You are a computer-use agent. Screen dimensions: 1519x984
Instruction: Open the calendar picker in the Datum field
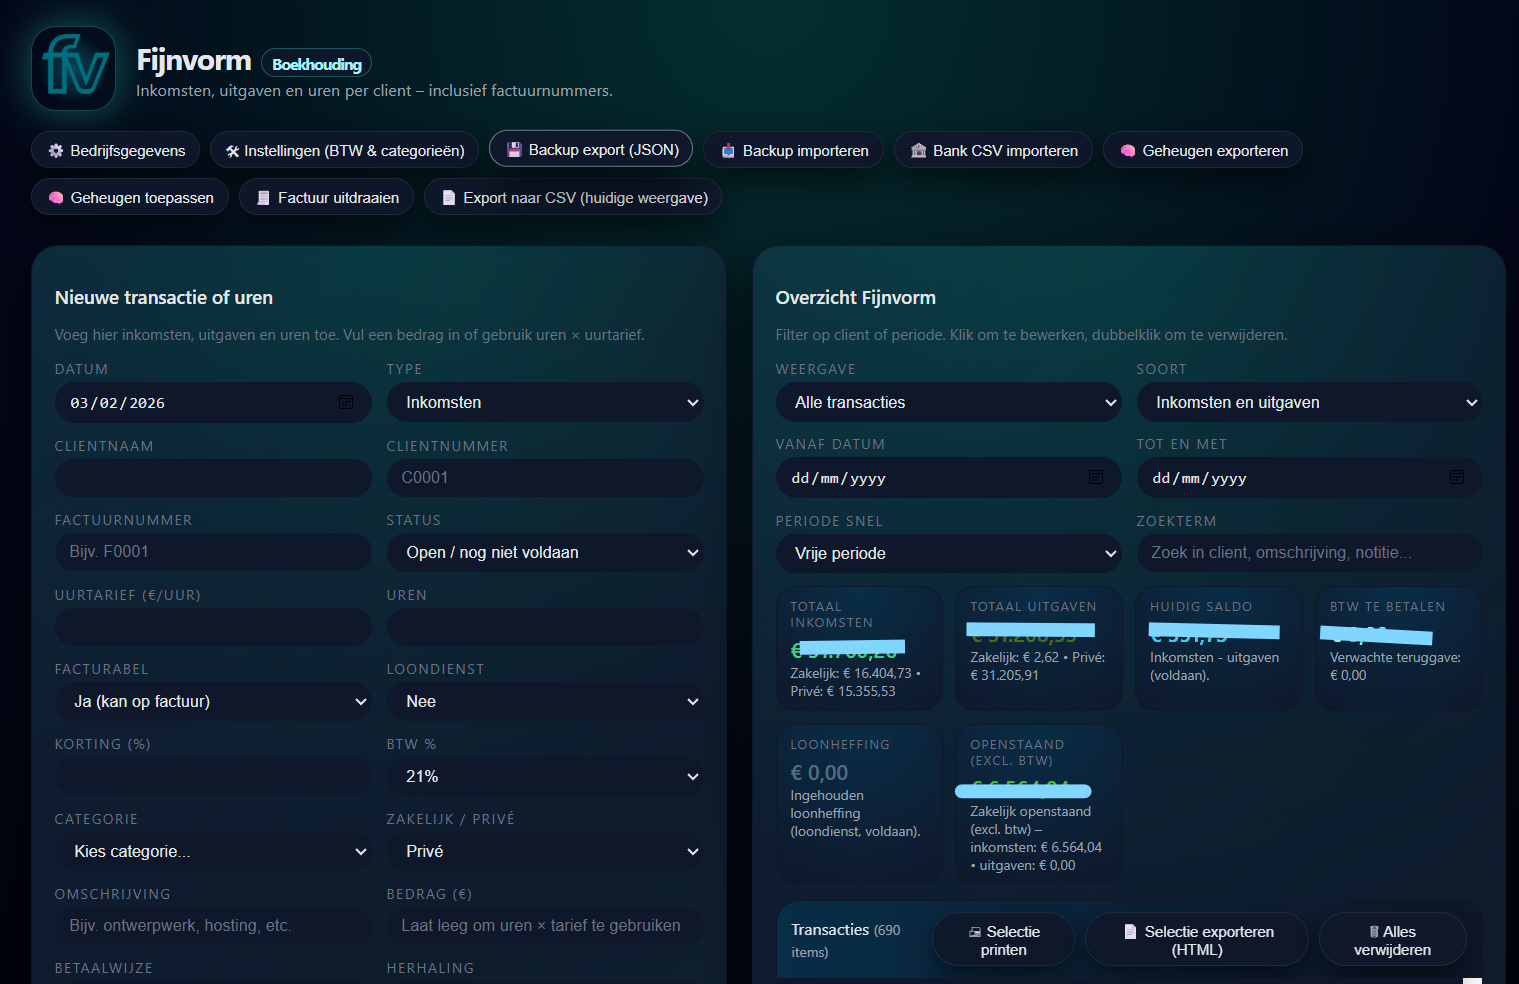(346, 402)
